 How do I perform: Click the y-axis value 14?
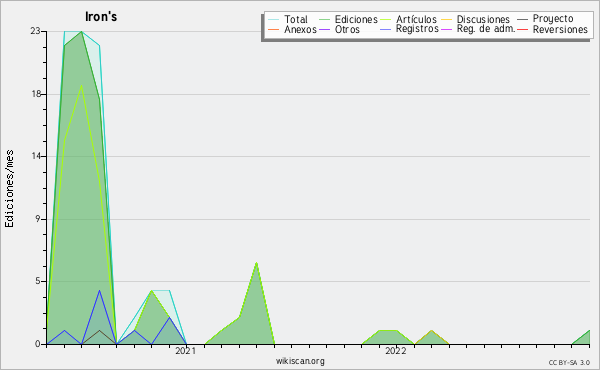tap(36, 156)
